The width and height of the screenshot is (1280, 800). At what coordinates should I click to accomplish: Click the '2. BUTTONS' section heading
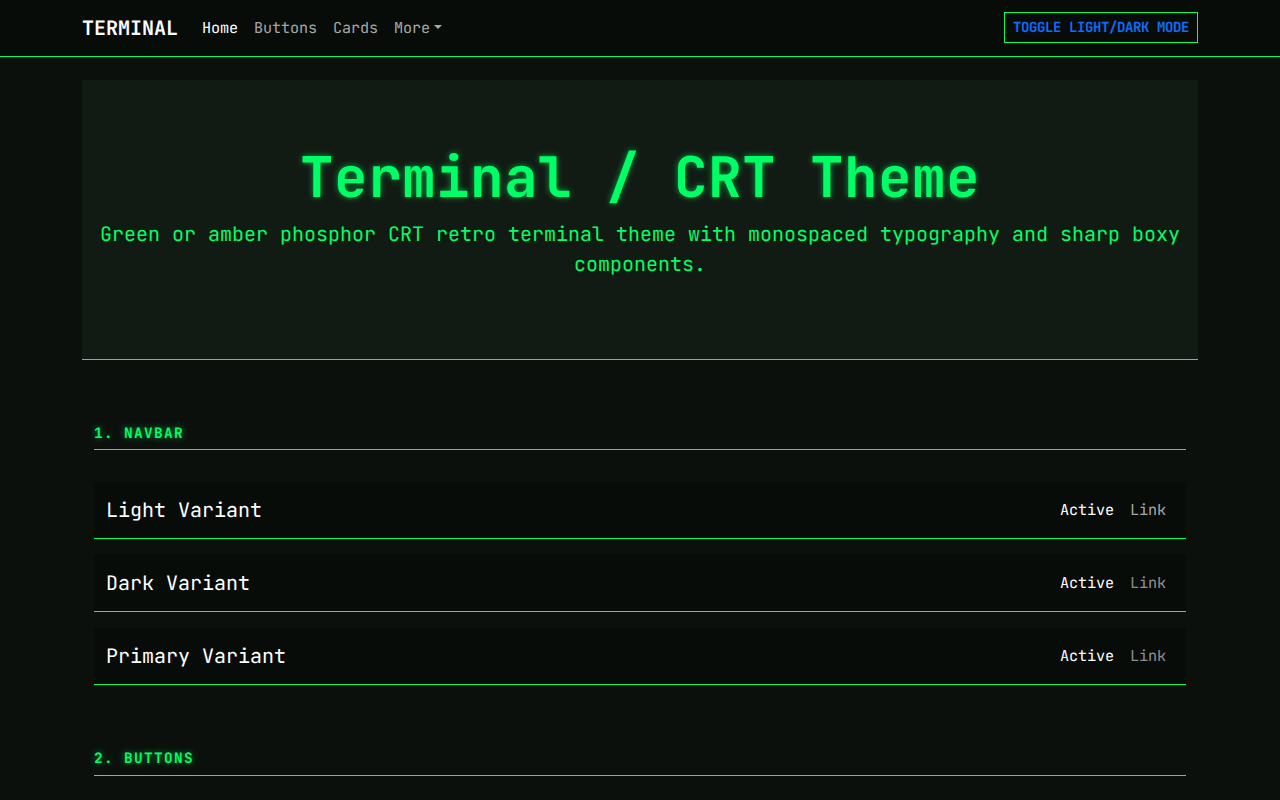point(144,758)
